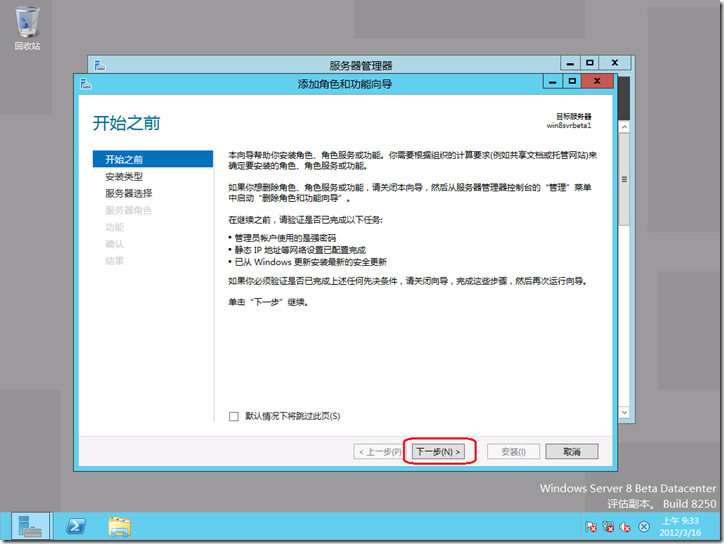724x544 pixels.
Task: Click the 开始之前 page heading
Action: coord(127,123)
